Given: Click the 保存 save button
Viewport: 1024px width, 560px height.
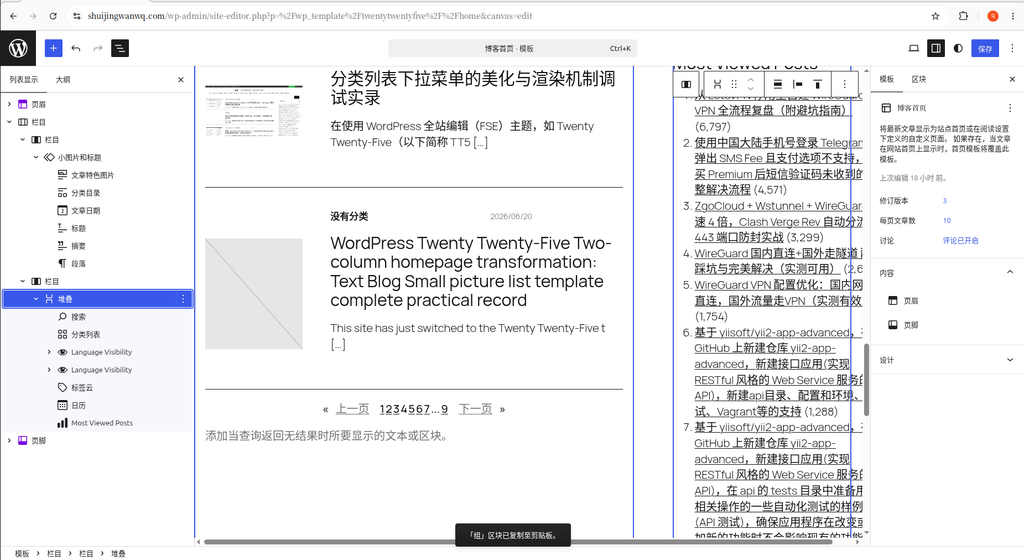Looking at the screenshot, I should (985, 48).
